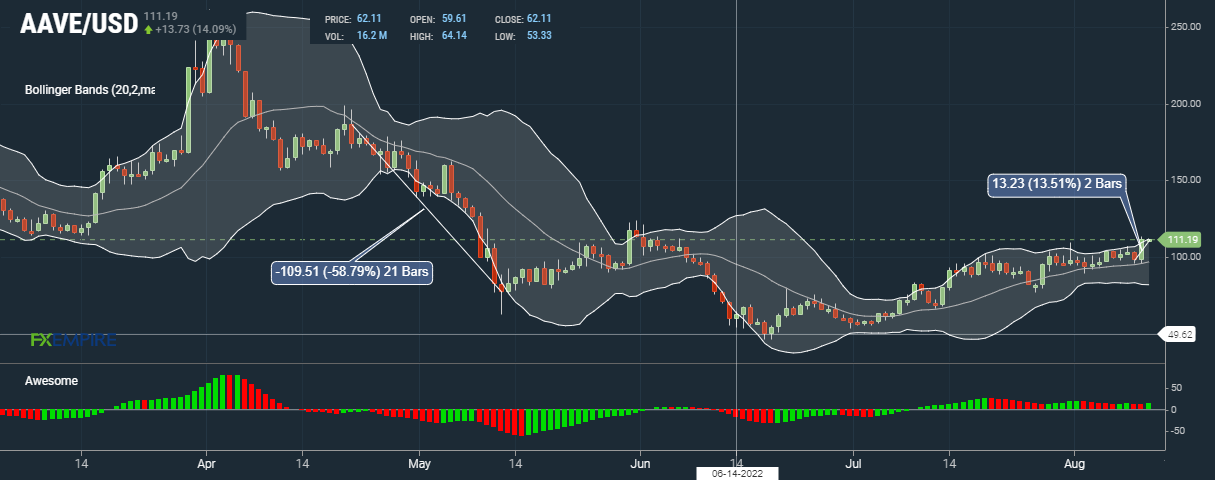The image size is (1215, 480).
Task: Click the 06-14-2022 crosshair date label
Action: click(736, 473)
